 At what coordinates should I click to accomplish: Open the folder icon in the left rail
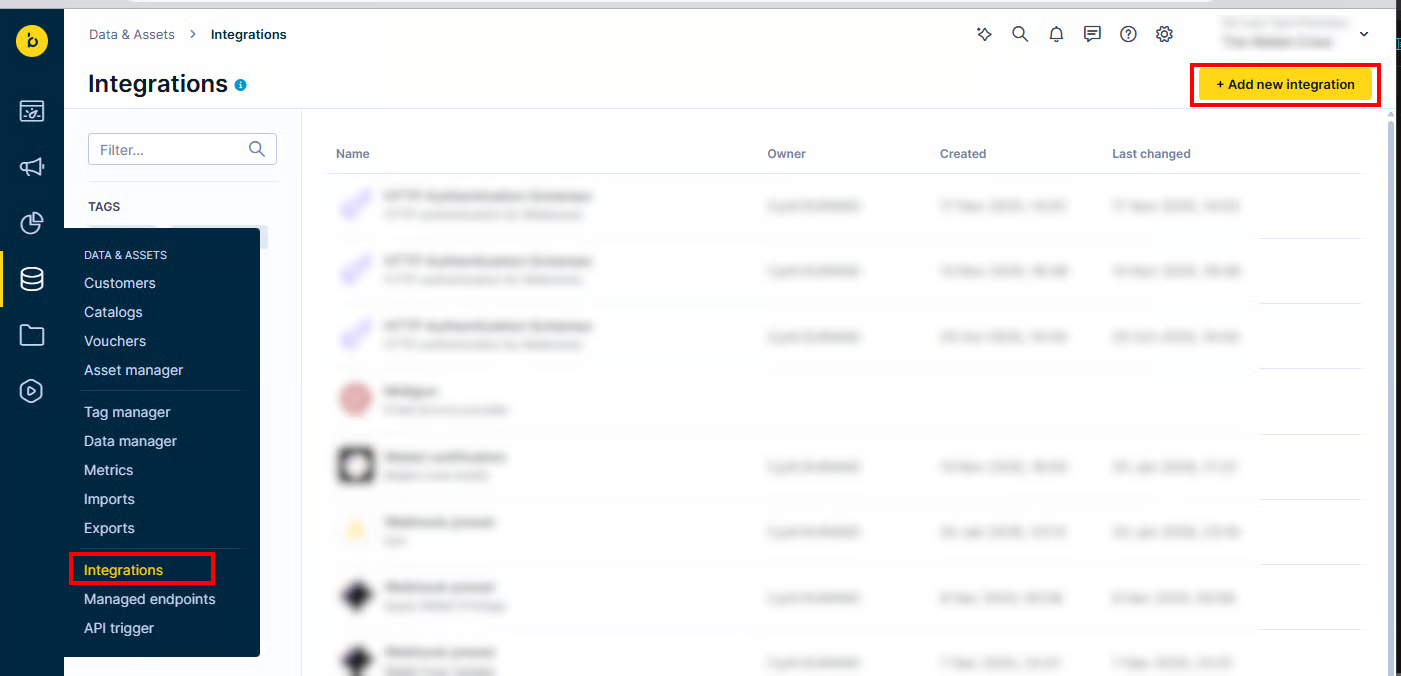coord(31,335)
